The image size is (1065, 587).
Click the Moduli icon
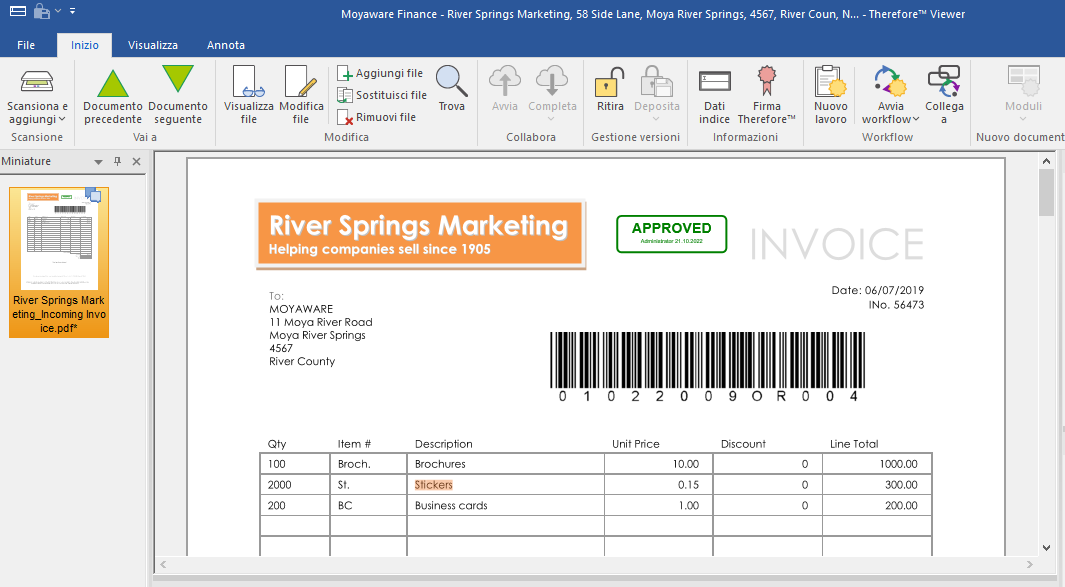(x=1024, y=81)
